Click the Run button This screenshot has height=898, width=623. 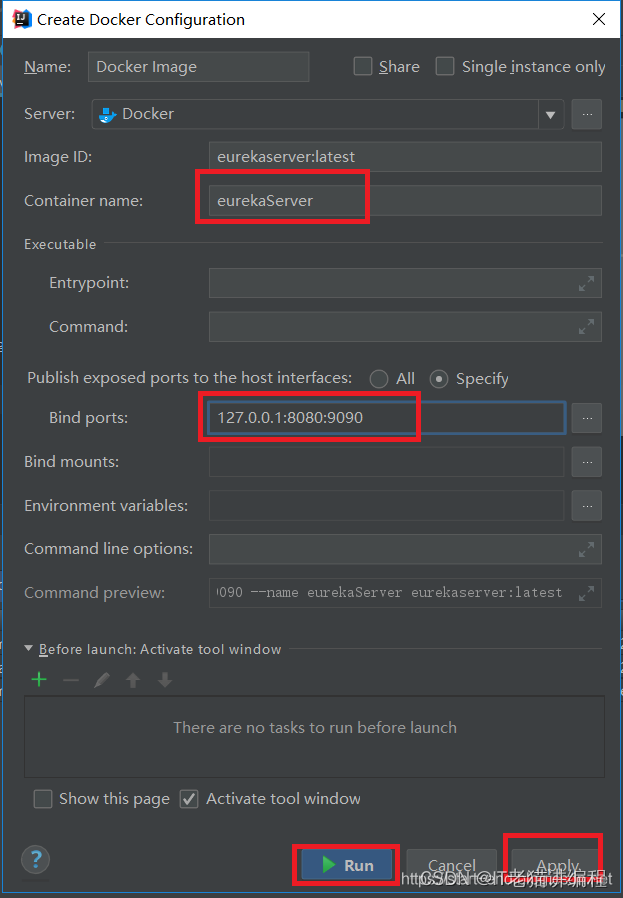pyautogui.click(x=347, y=865)
